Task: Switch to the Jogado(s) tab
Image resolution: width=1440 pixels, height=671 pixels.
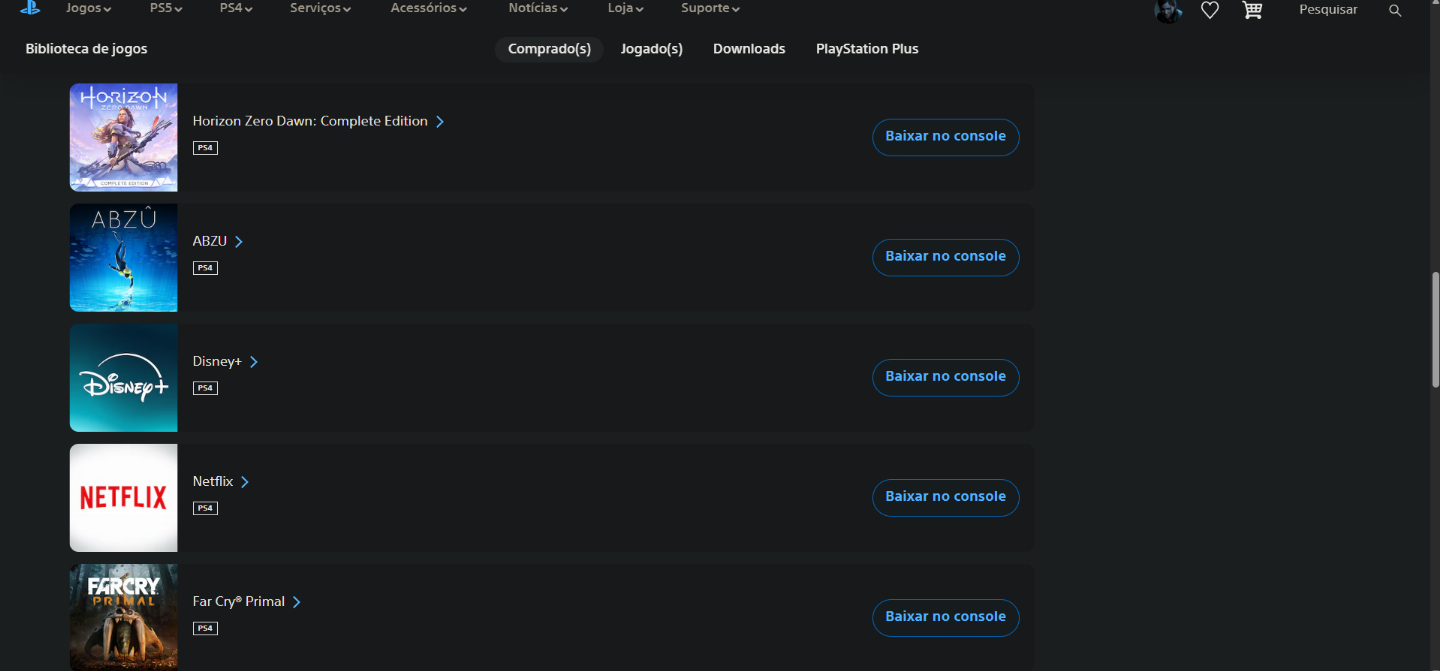Action: pos(651,49)
